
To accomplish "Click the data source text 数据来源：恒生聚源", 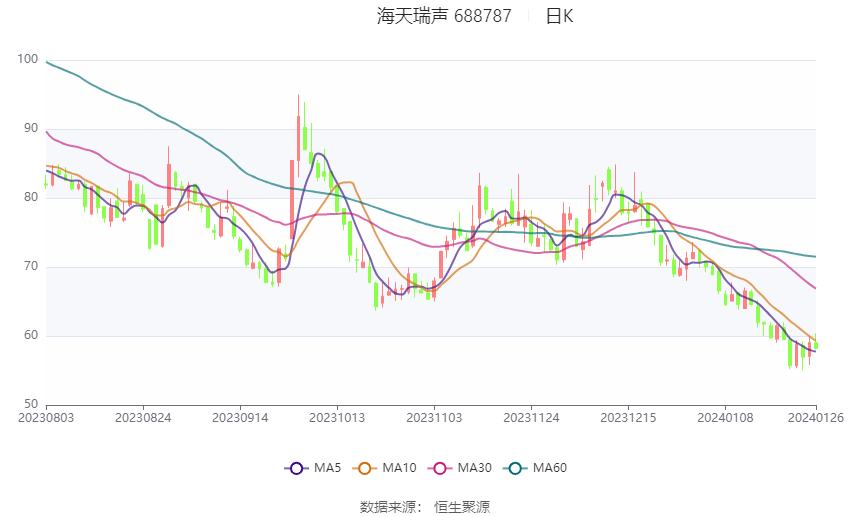I will click(x=425, y=507).
